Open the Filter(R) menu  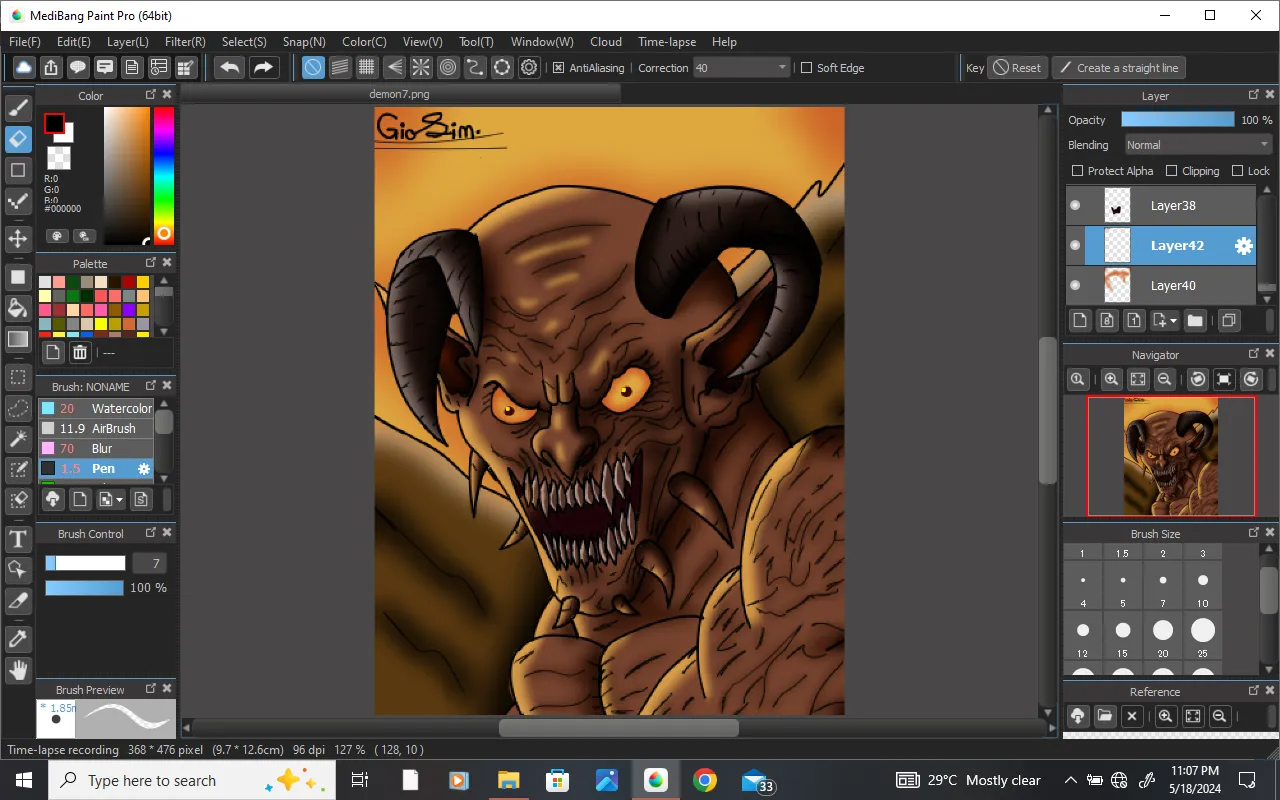[x=185, y=42]
